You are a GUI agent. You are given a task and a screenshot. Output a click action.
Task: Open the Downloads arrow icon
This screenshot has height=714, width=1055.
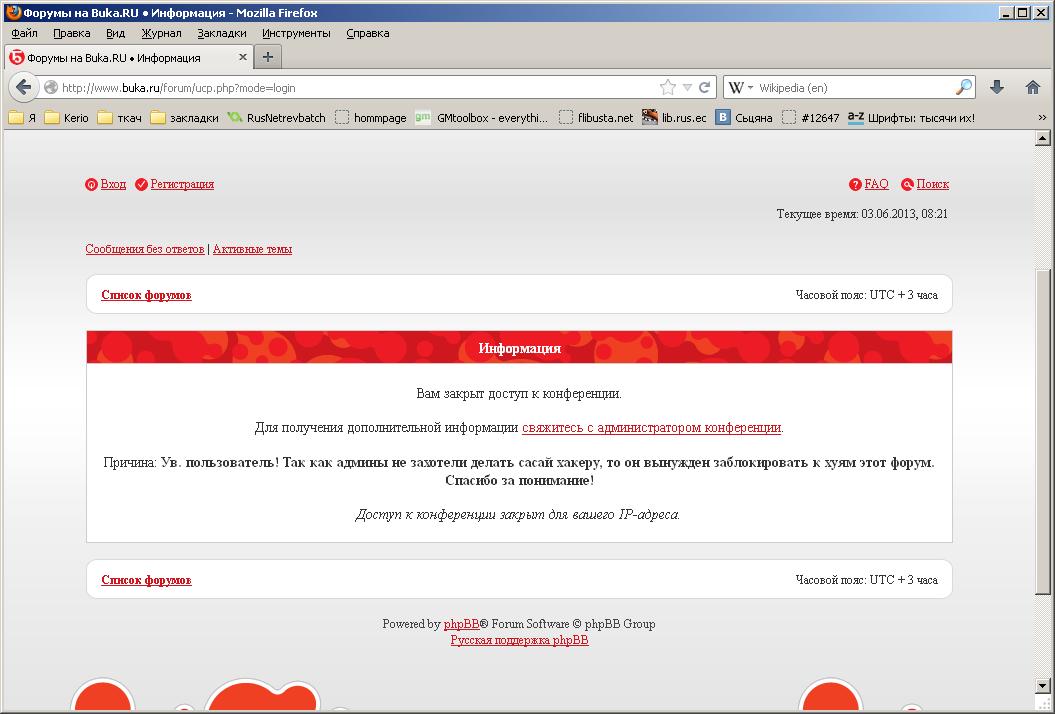996,87
